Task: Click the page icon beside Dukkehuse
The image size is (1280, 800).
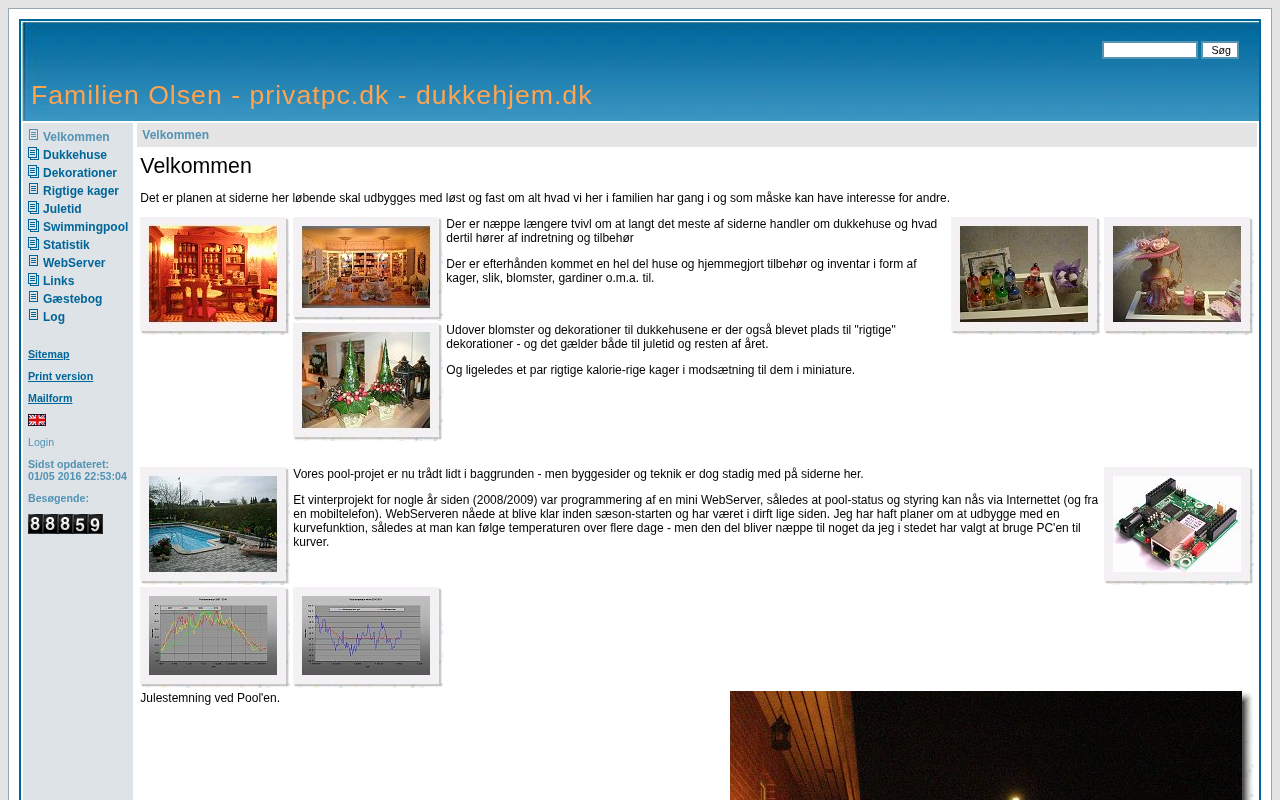Action: (33, 154)
